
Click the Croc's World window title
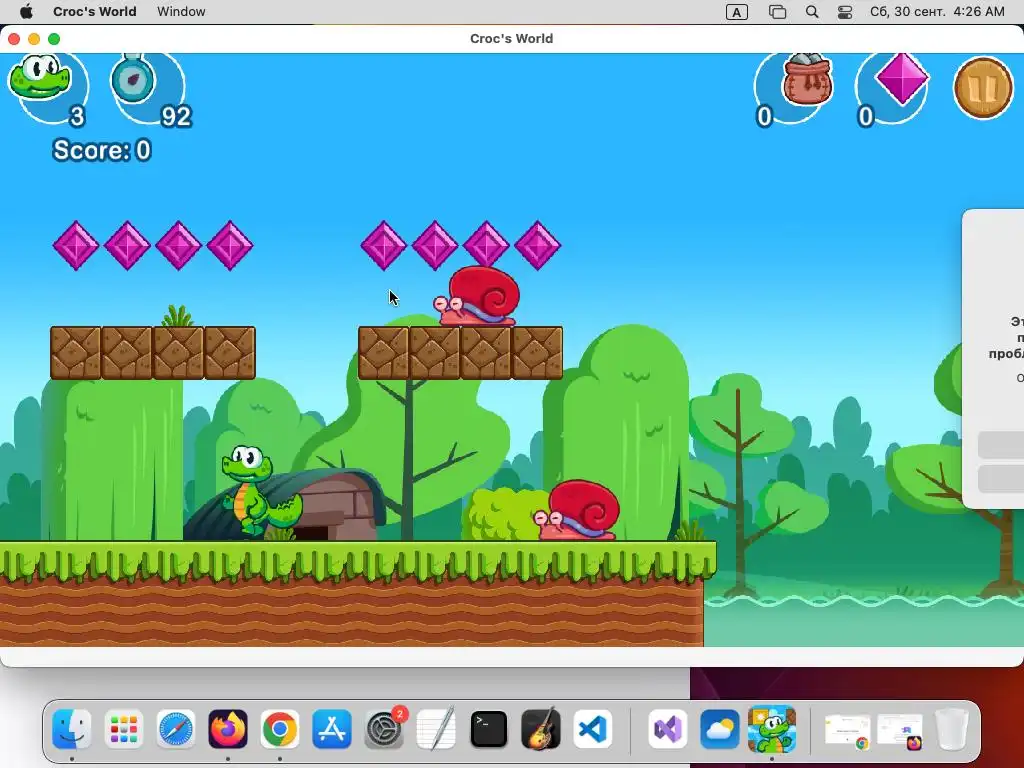click(511, 39)
